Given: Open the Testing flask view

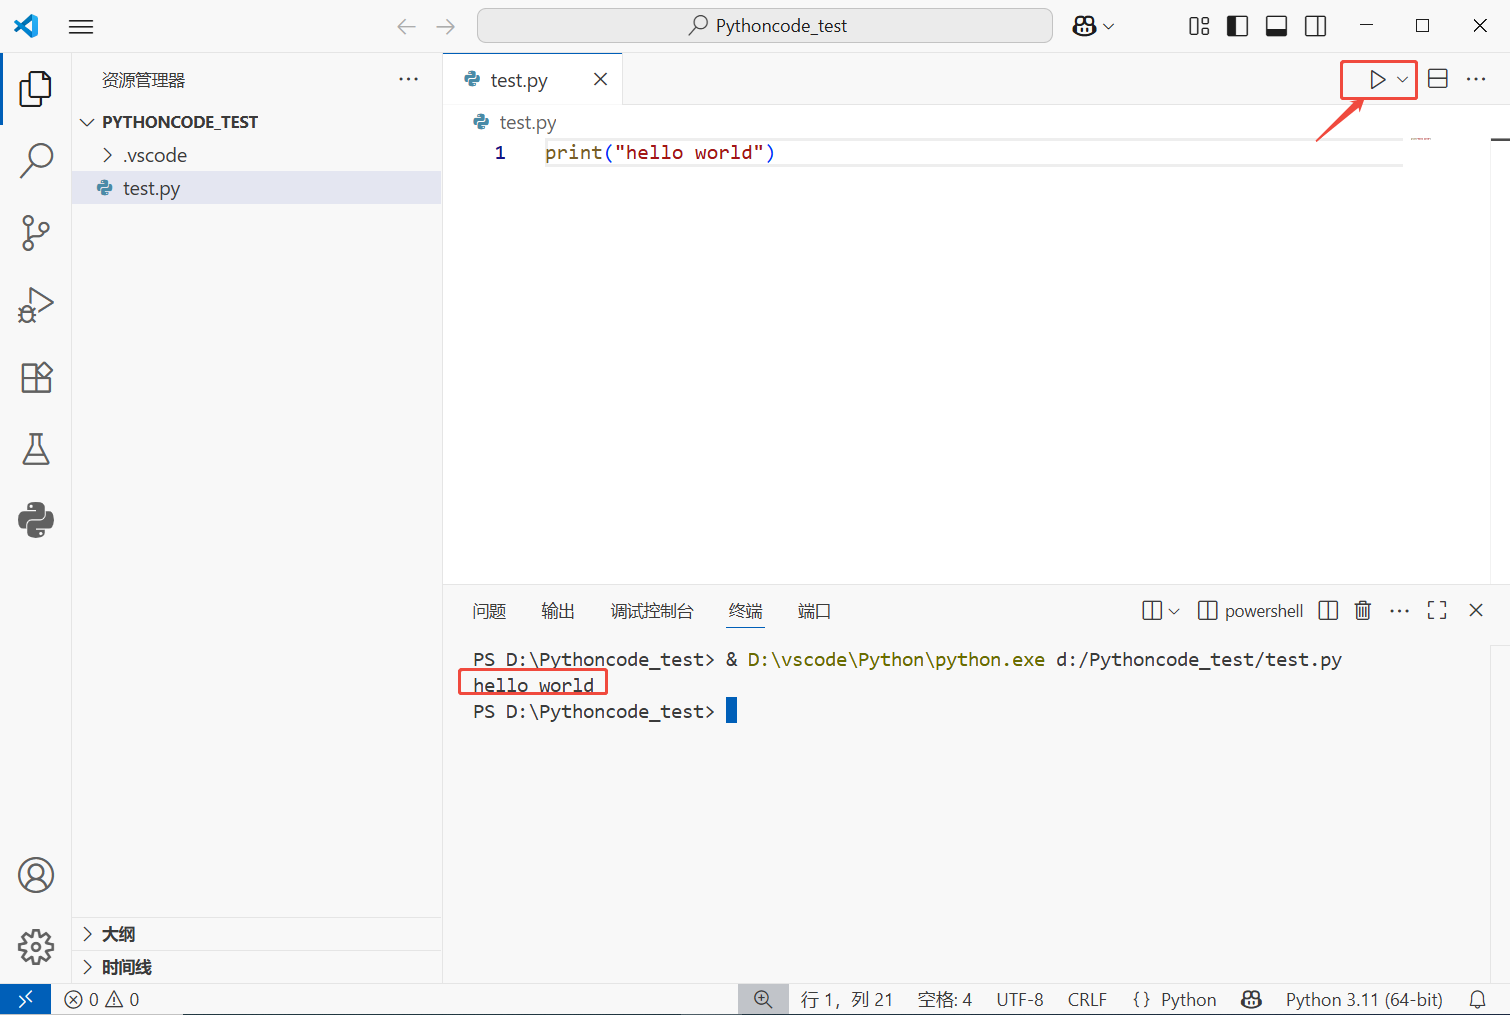Looking at the screenshot, I should (36, 449).
